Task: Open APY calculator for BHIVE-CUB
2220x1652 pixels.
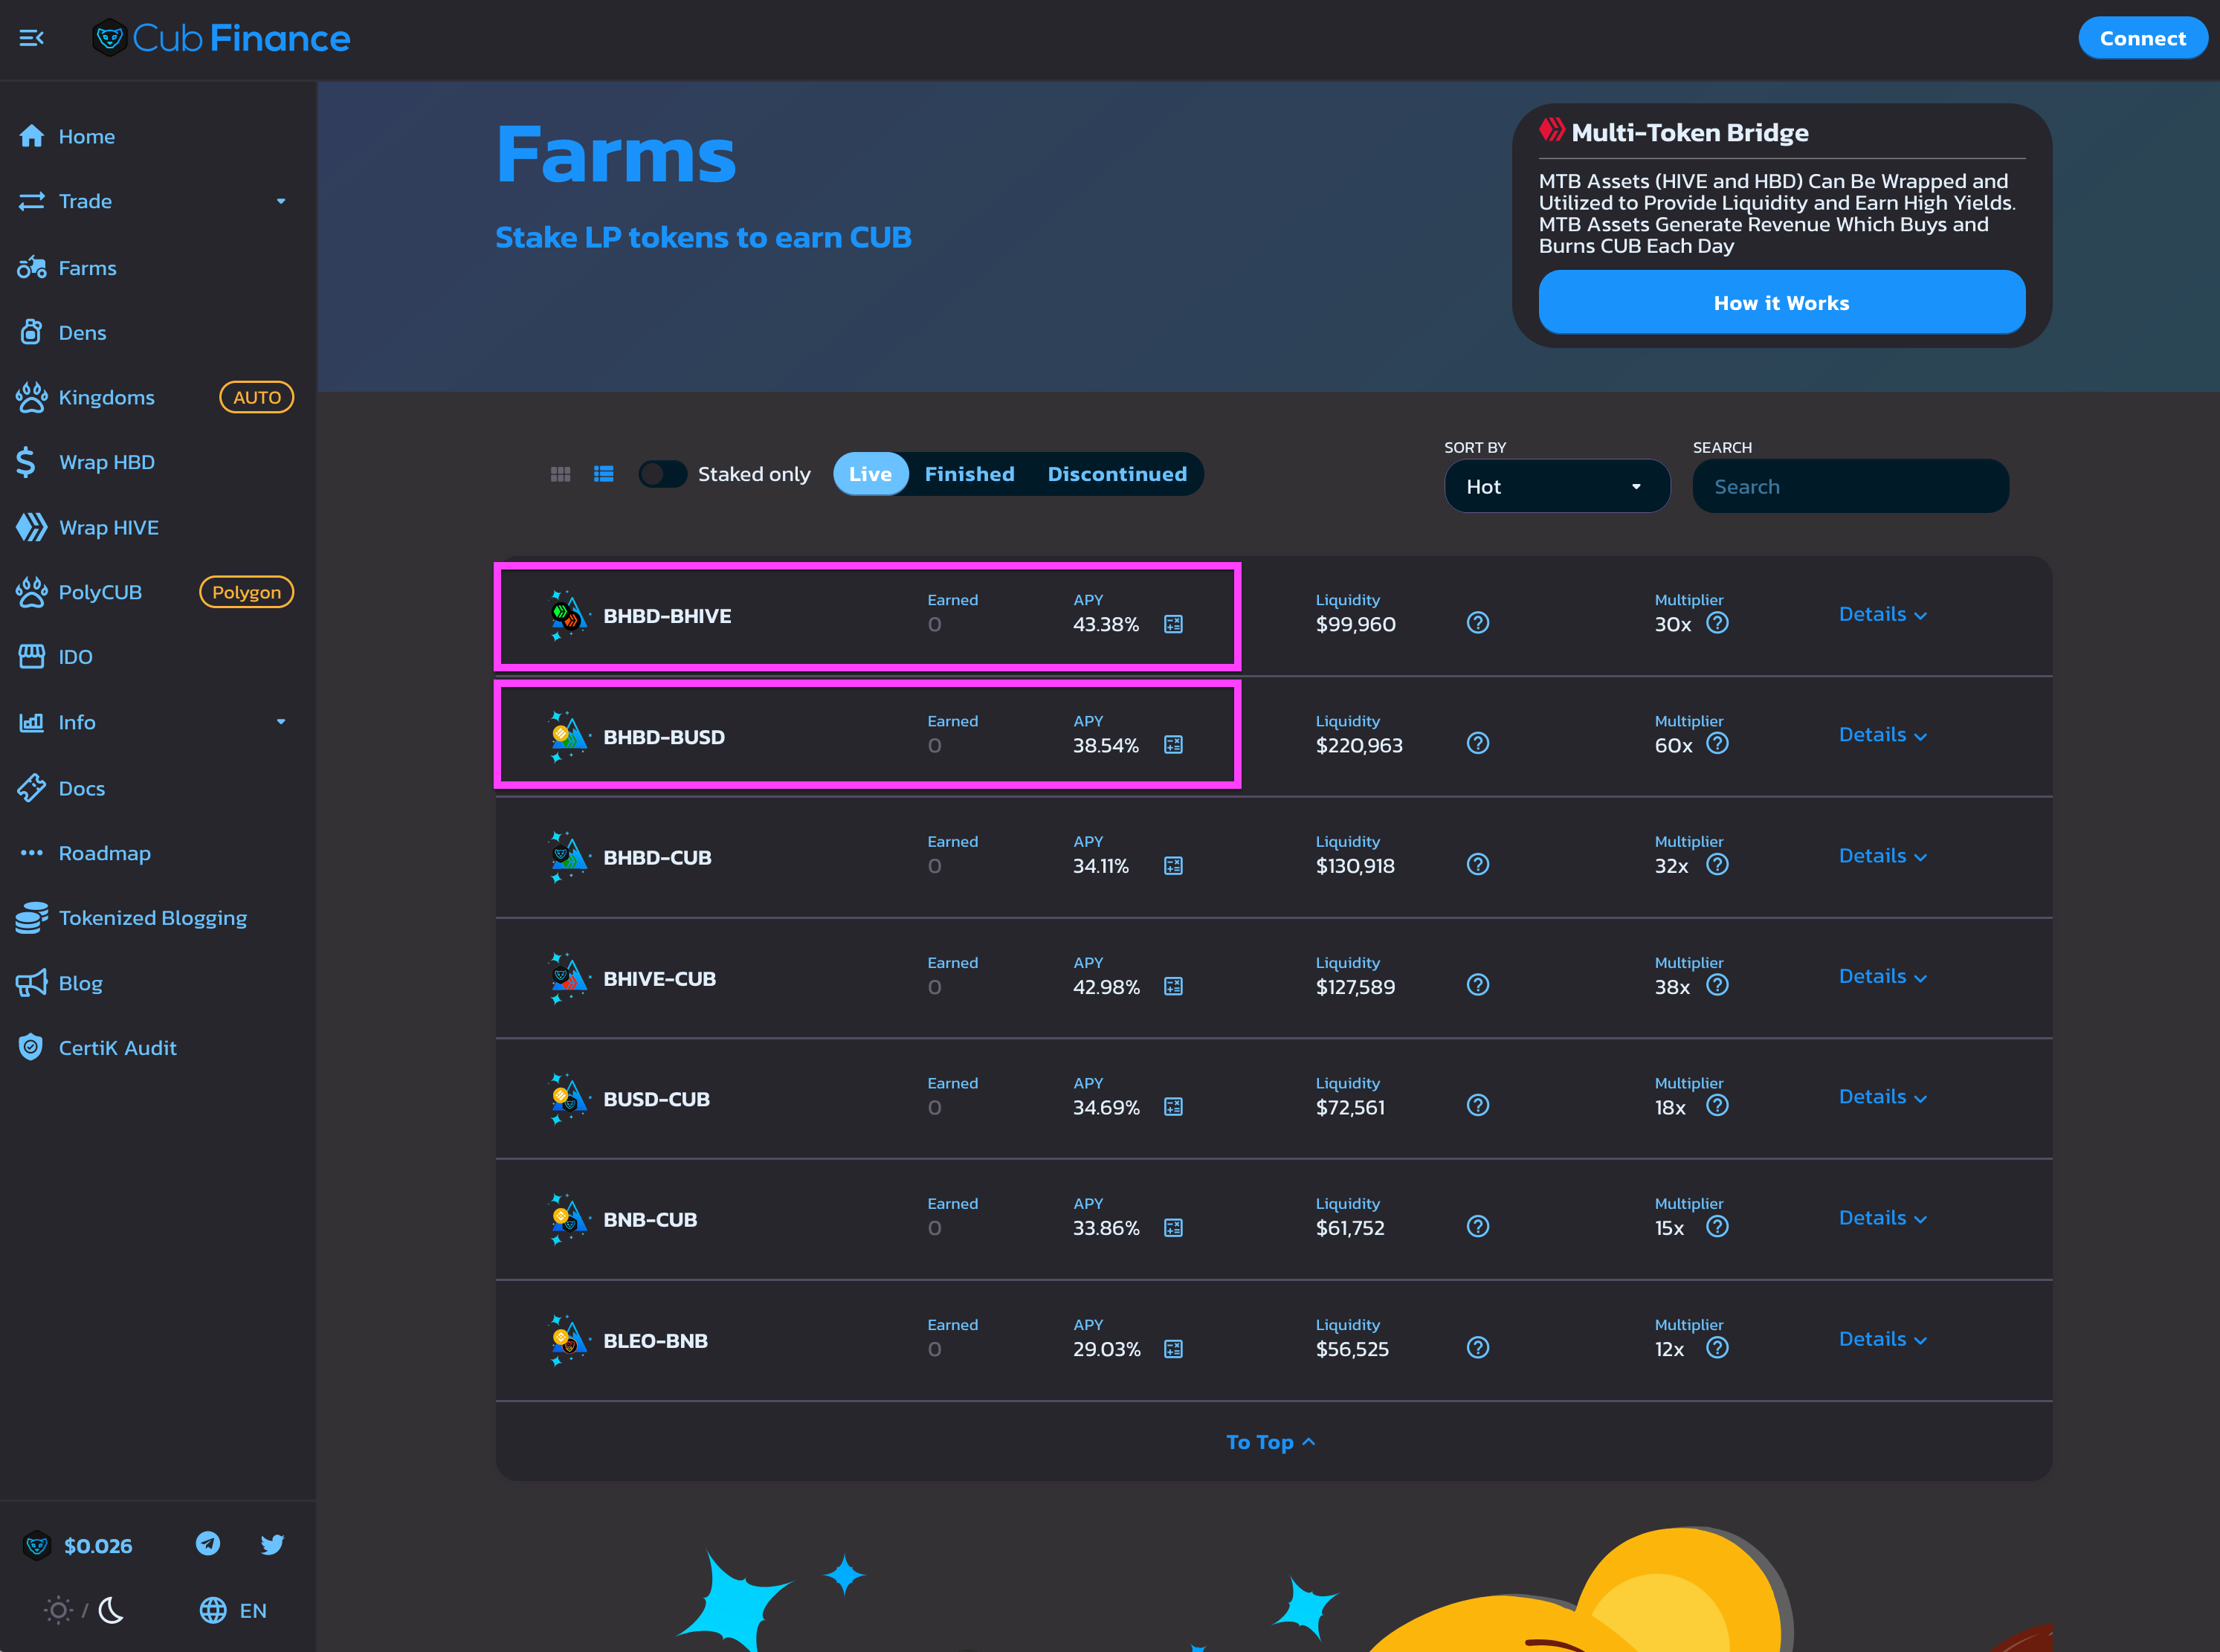Action: point(1173,987)
